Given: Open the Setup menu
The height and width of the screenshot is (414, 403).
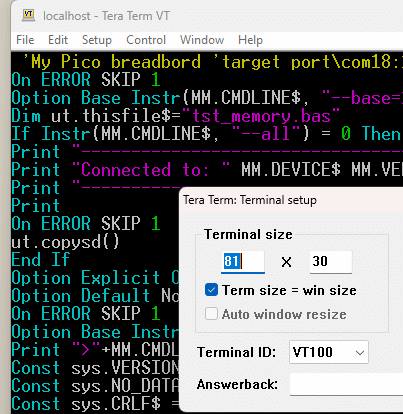Looking at the screenshot, I should [97, 40].
